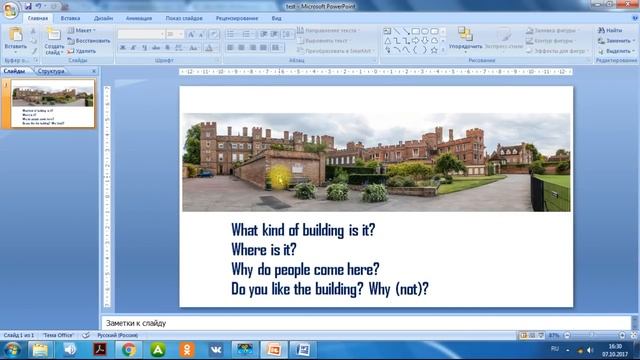Click the Упорядочить (Arrange) button
The width and height of the screenshot is (640, 360).
(x=465, y=39)
